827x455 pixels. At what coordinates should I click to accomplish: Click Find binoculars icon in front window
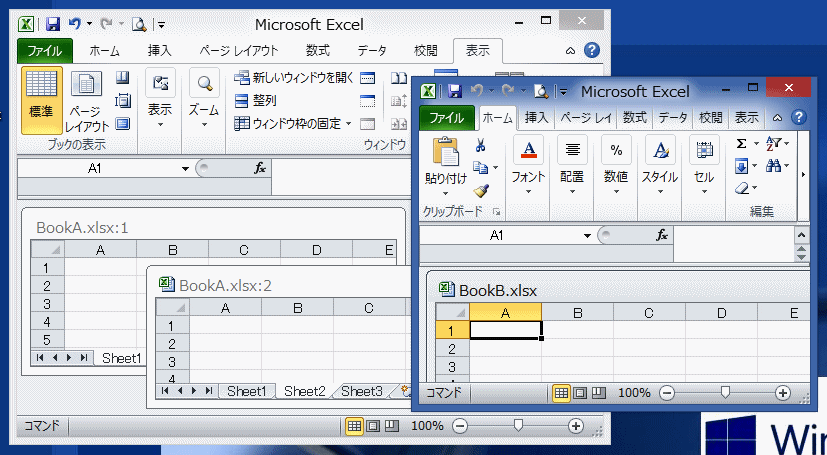(774, 167)
